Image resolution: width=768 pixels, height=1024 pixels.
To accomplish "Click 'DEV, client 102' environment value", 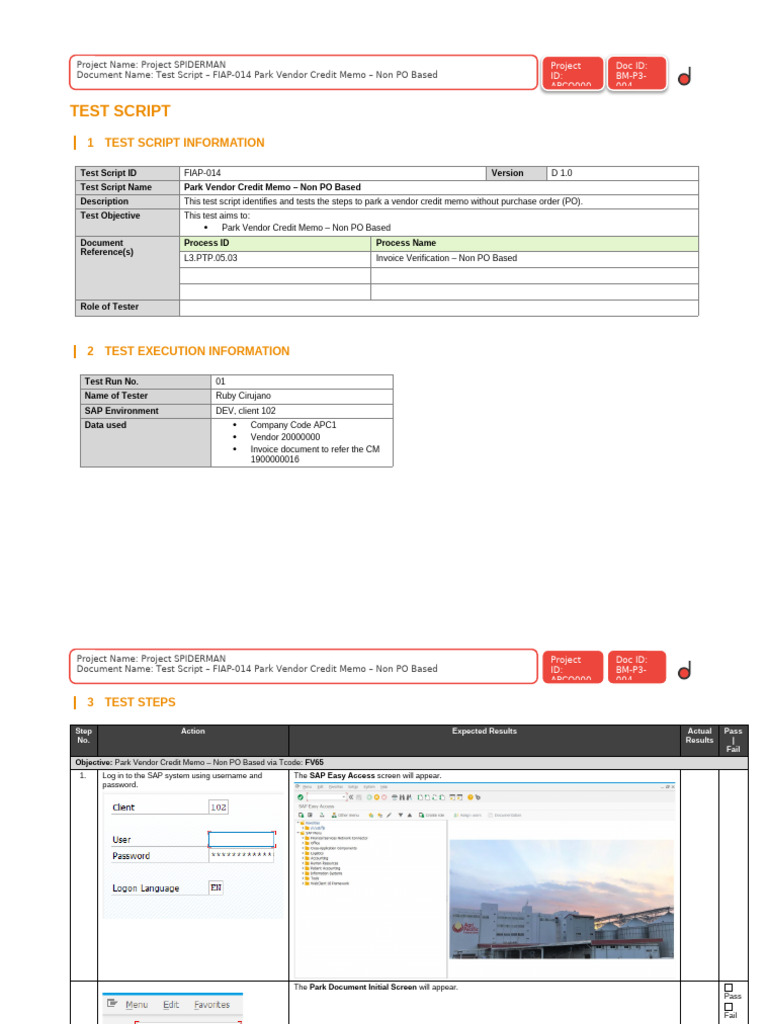I will 246,411.
